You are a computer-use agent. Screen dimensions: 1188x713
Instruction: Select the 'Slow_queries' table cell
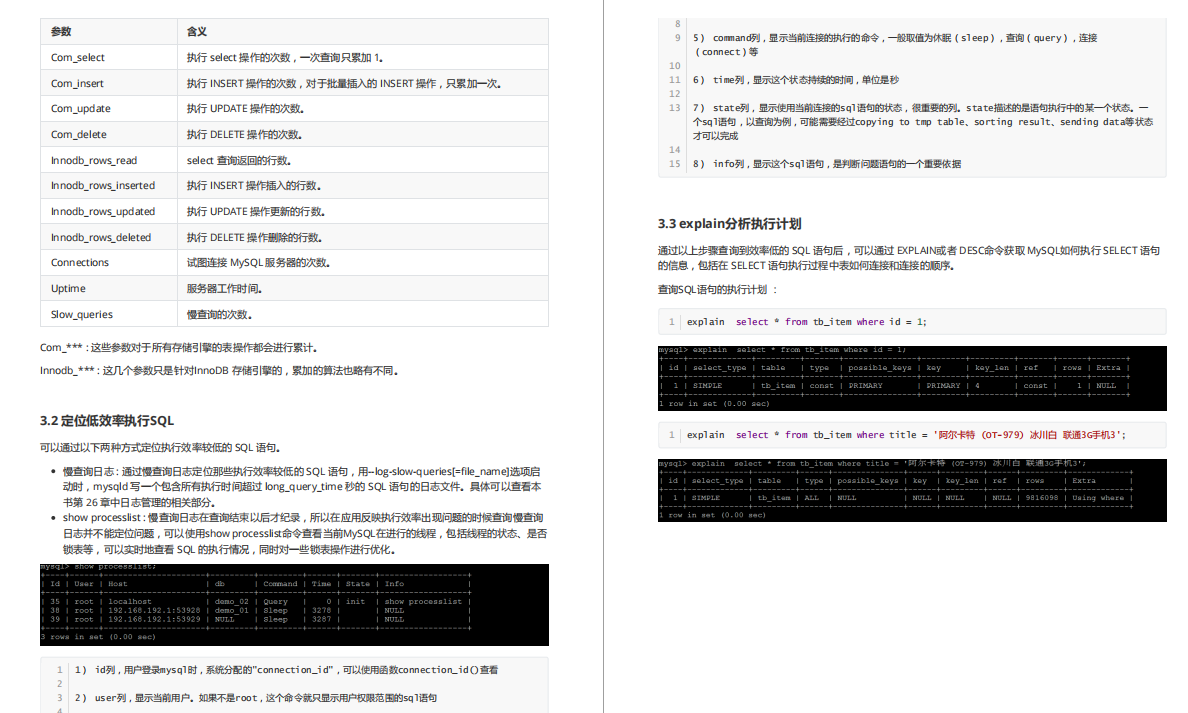[x=108, y=314]
